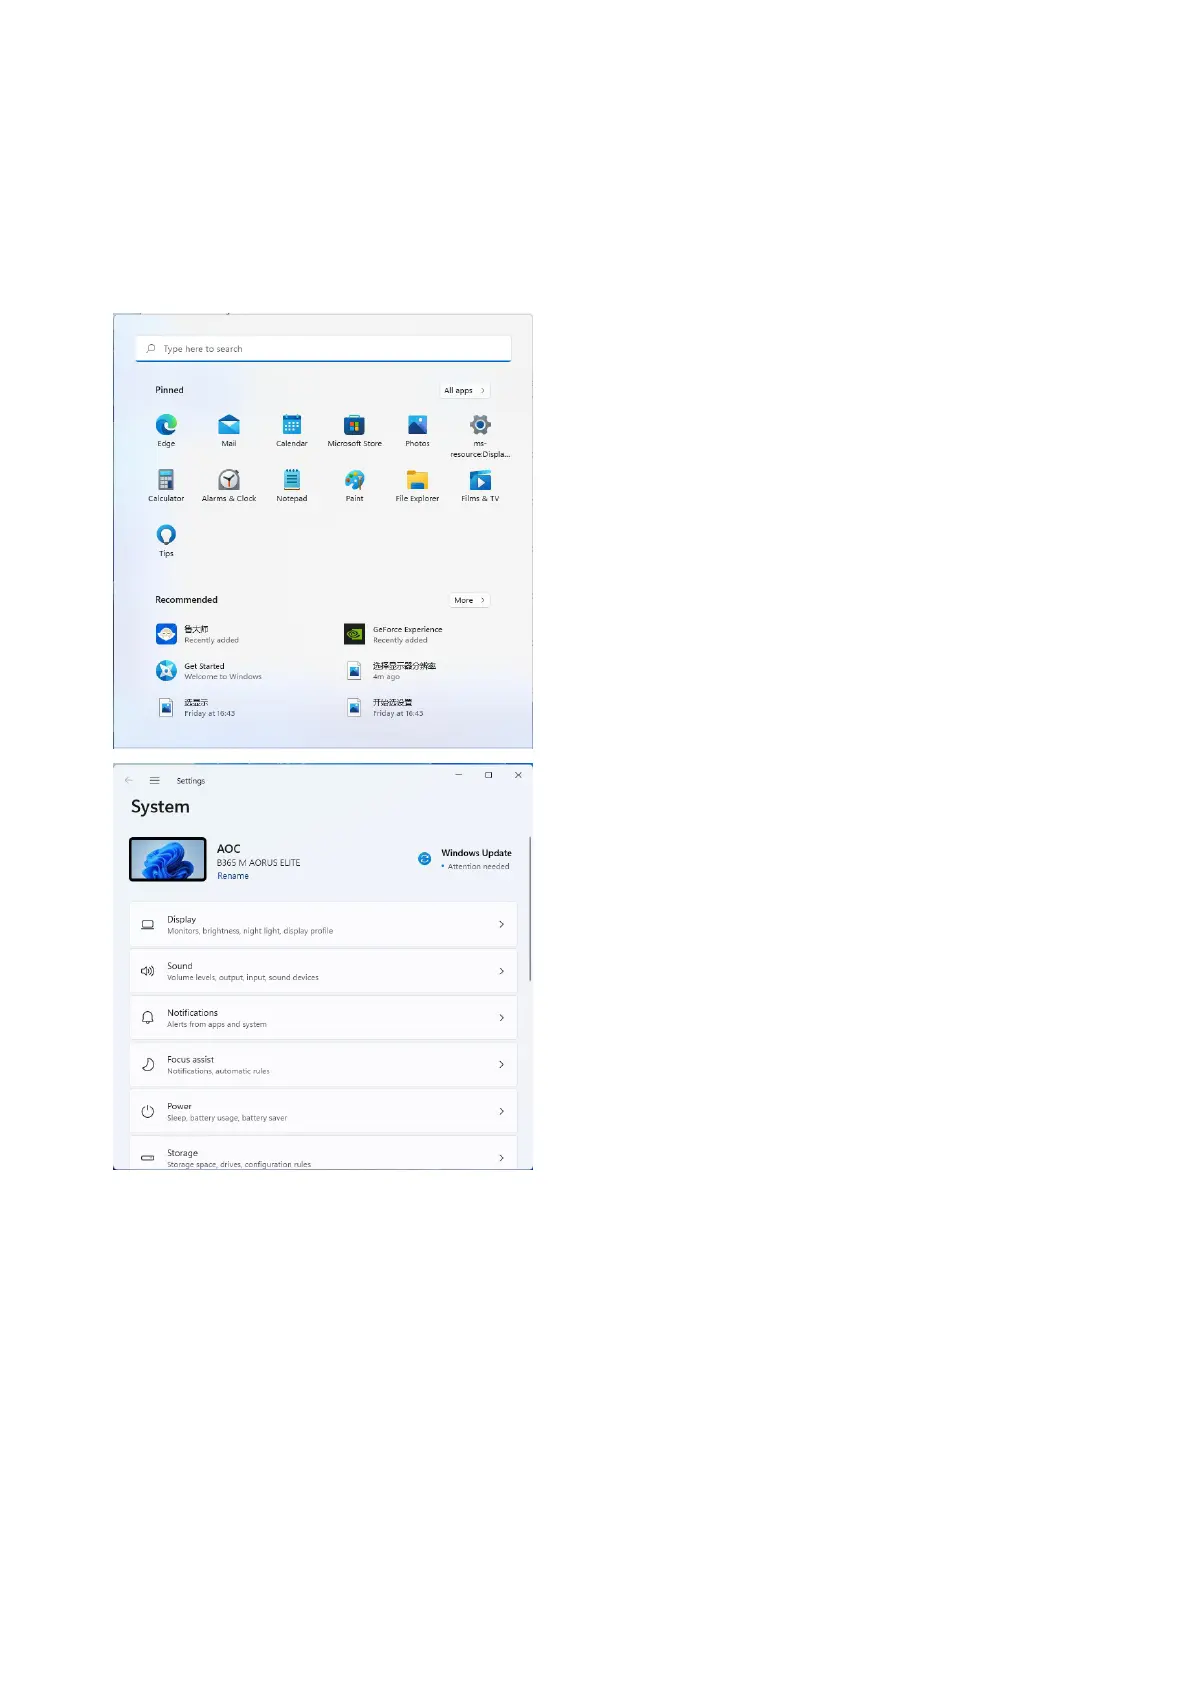Launch the Paint app
The height and width of the screenshot is (1684, 1191).
pos(354,481)
